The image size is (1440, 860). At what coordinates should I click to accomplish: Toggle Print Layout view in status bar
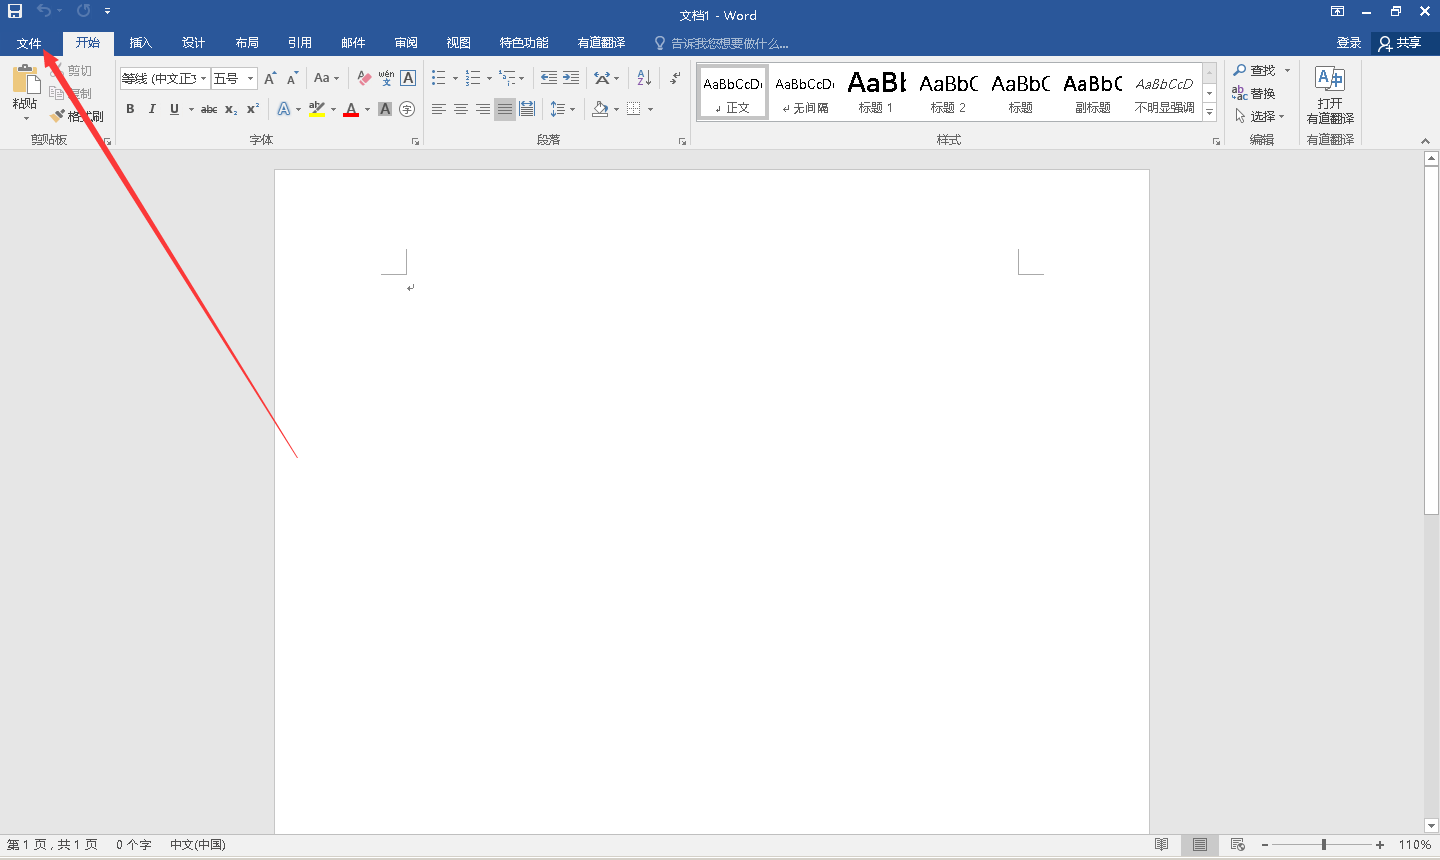click(x=1200, y=845)
